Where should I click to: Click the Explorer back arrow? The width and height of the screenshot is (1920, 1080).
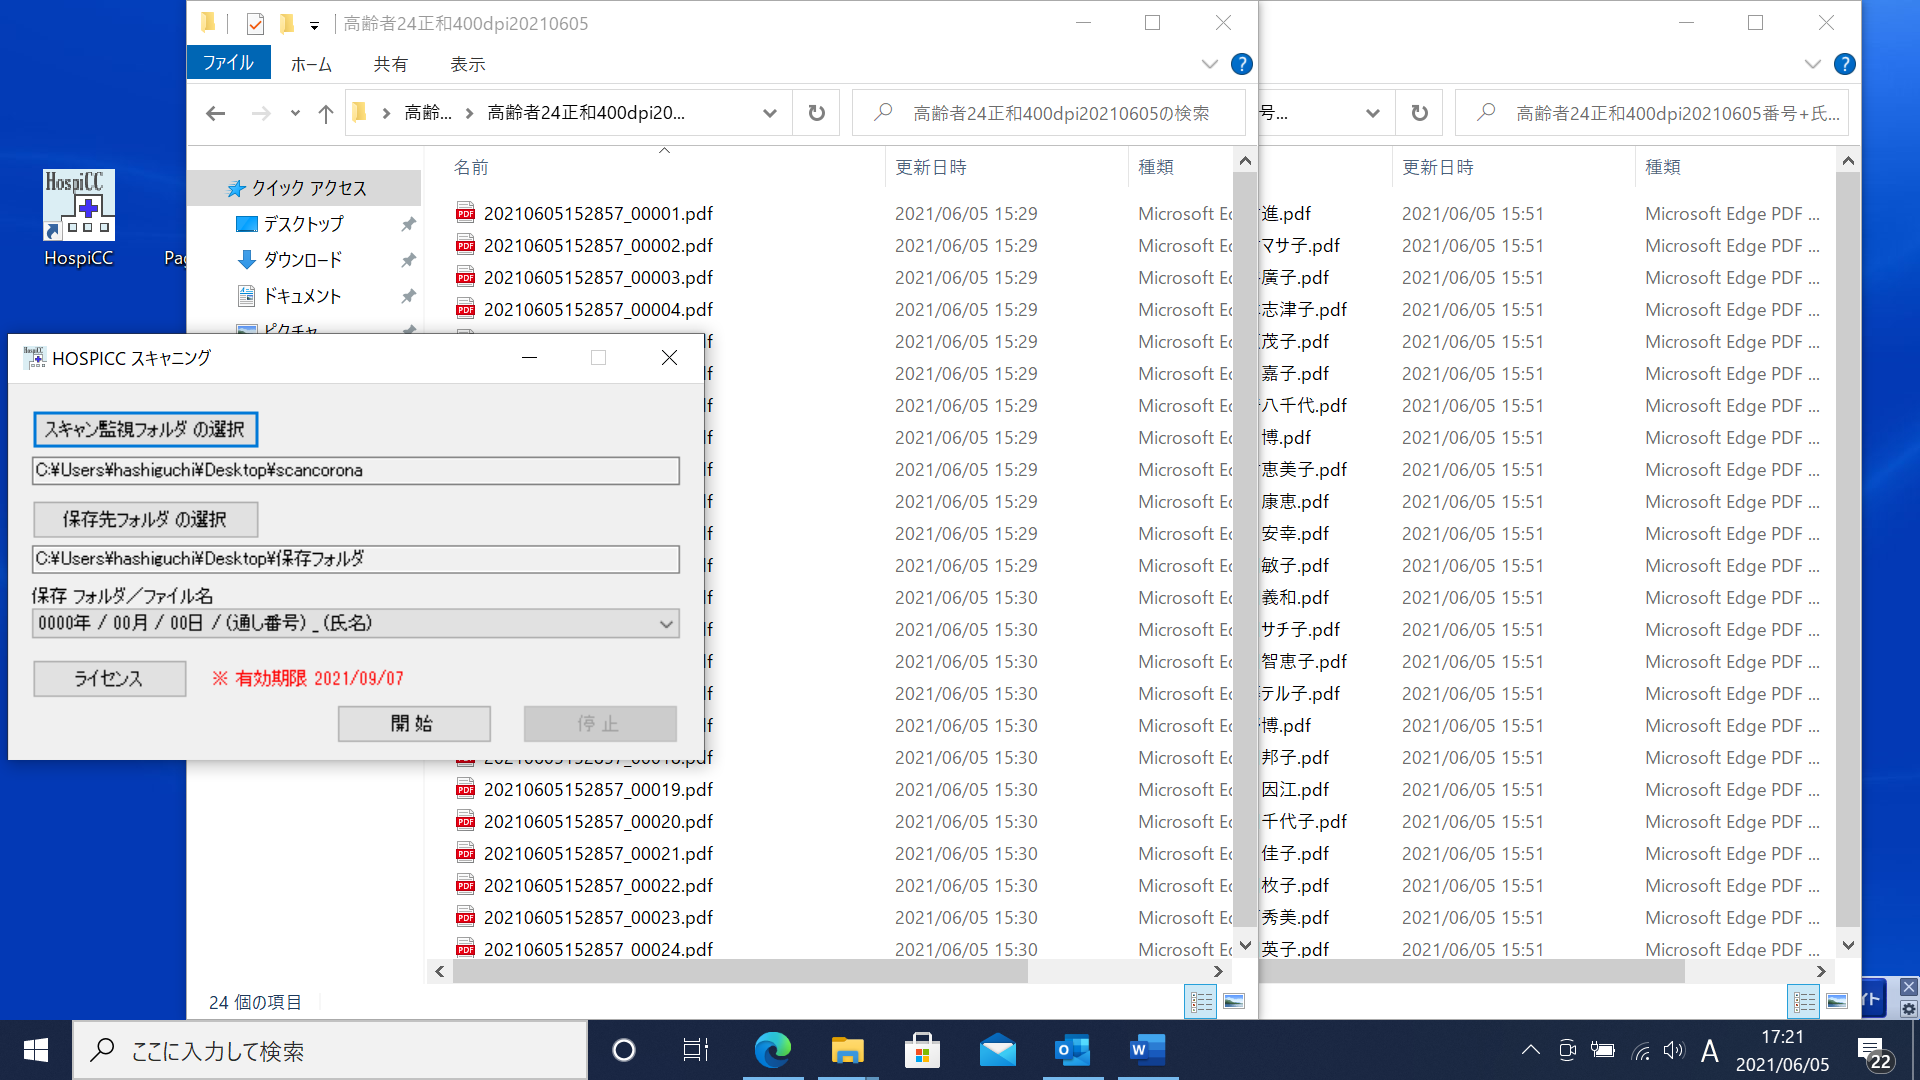(x=215, y=113)
